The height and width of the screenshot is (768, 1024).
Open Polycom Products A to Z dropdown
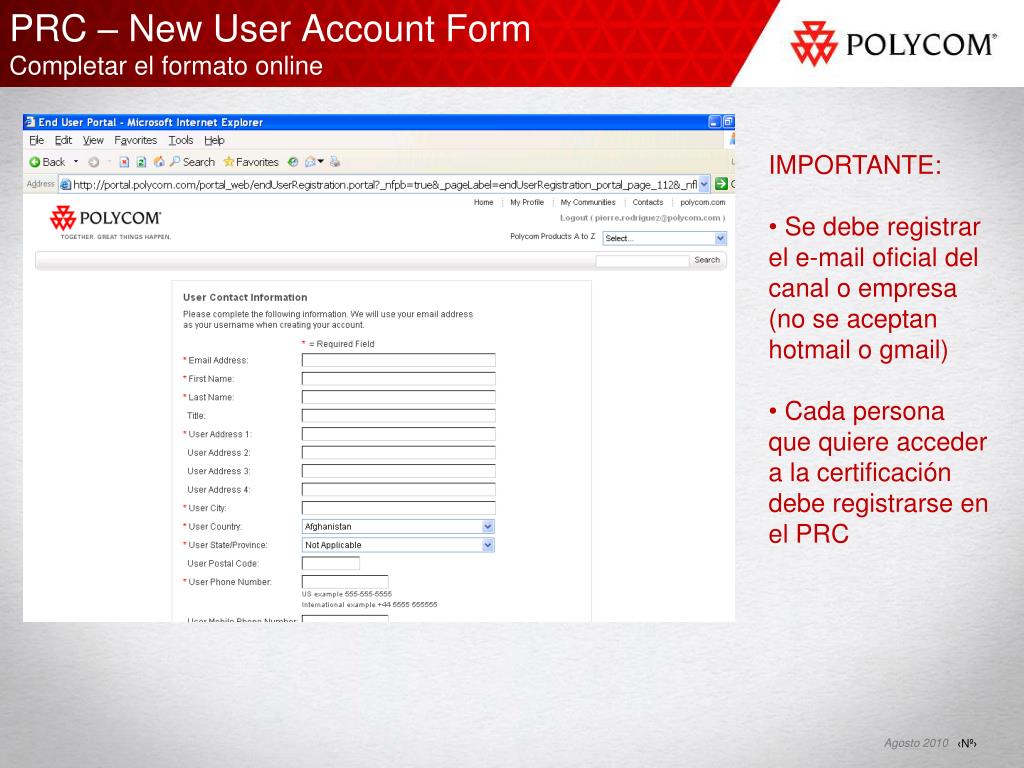pyautogui.click(x=664, y=238)
